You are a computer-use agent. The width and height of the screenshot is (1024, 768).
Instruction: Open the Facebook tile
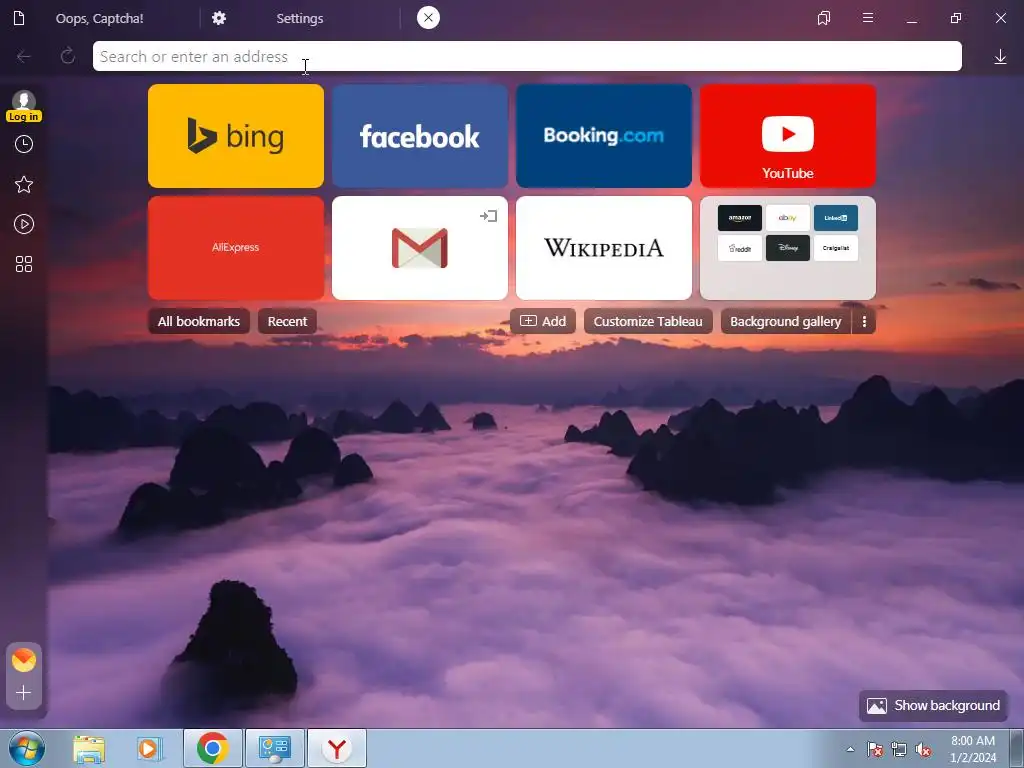pos(420,136)
